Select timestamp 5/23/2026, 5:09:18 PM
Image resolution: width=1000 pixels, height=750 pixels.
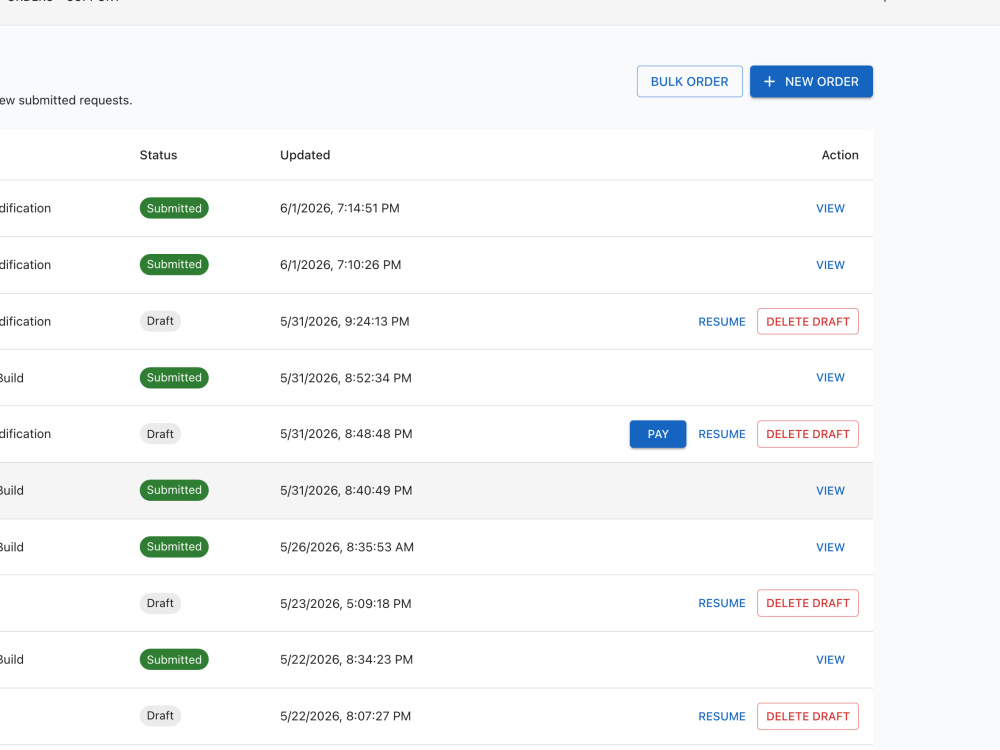click(x=346, y=603)
